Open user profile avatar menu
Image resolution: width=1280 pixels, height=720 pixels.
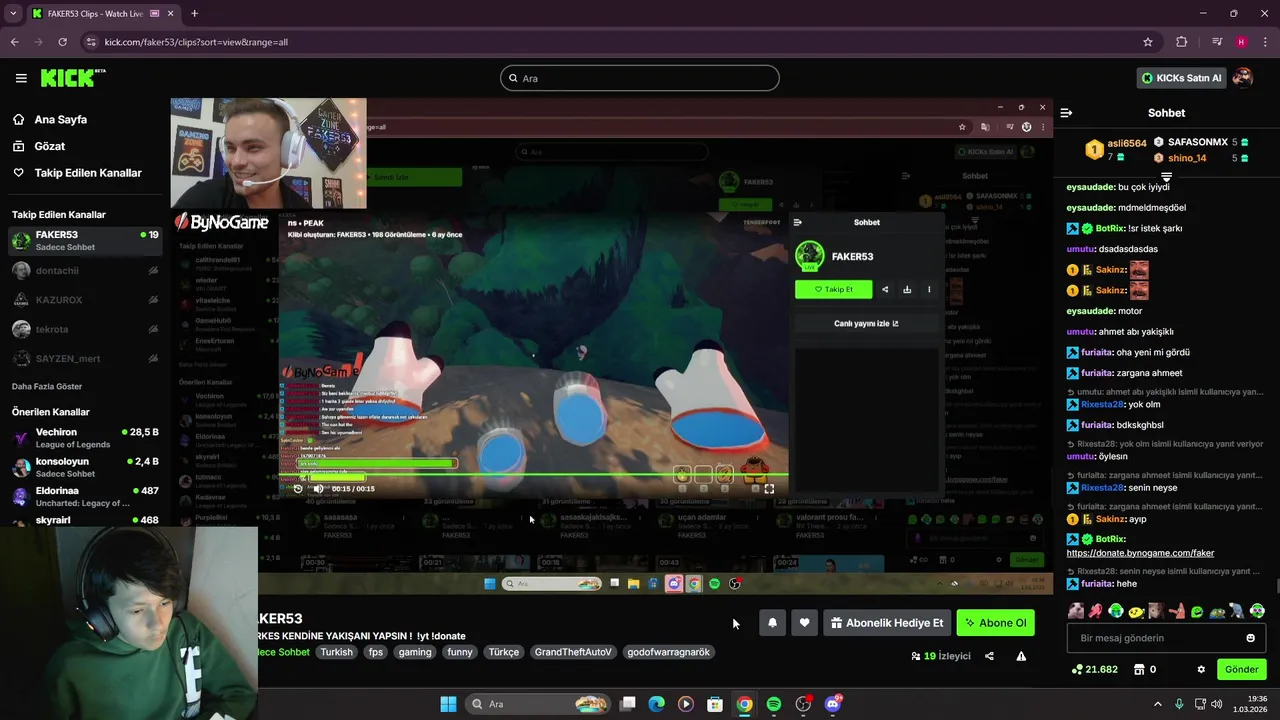click(x=1243, y=78)
